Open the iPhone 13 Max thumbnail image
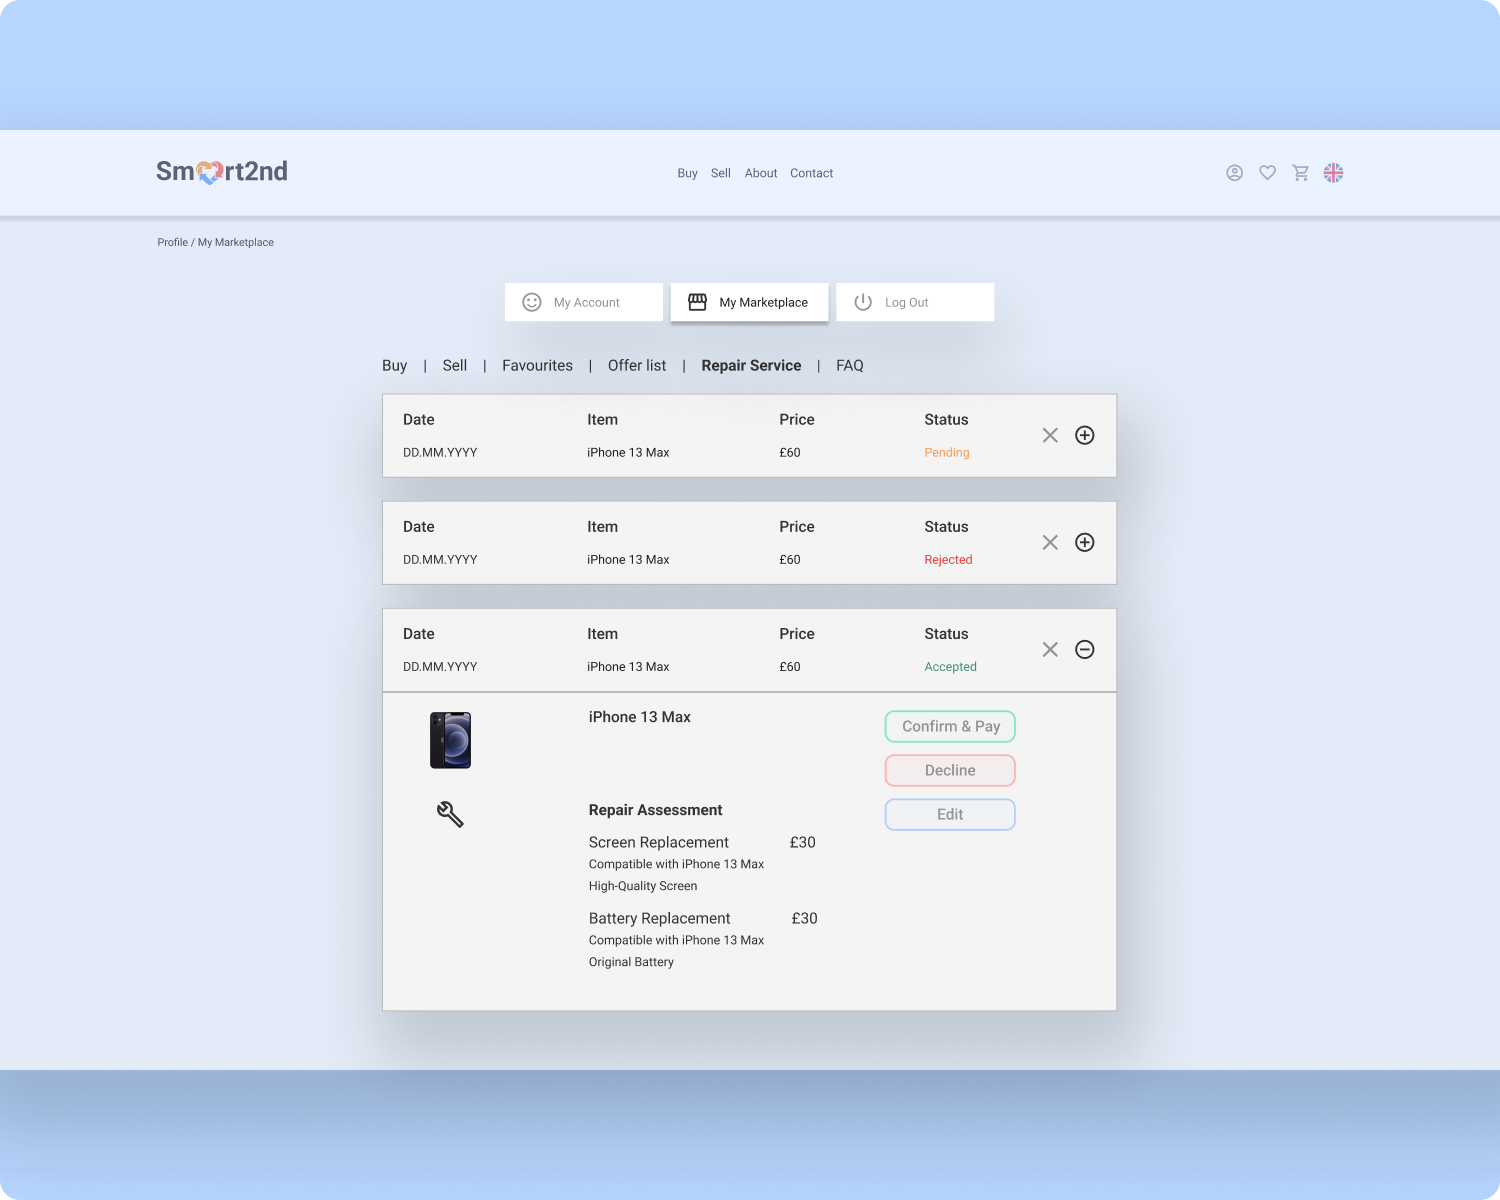 tap(450, 740)
